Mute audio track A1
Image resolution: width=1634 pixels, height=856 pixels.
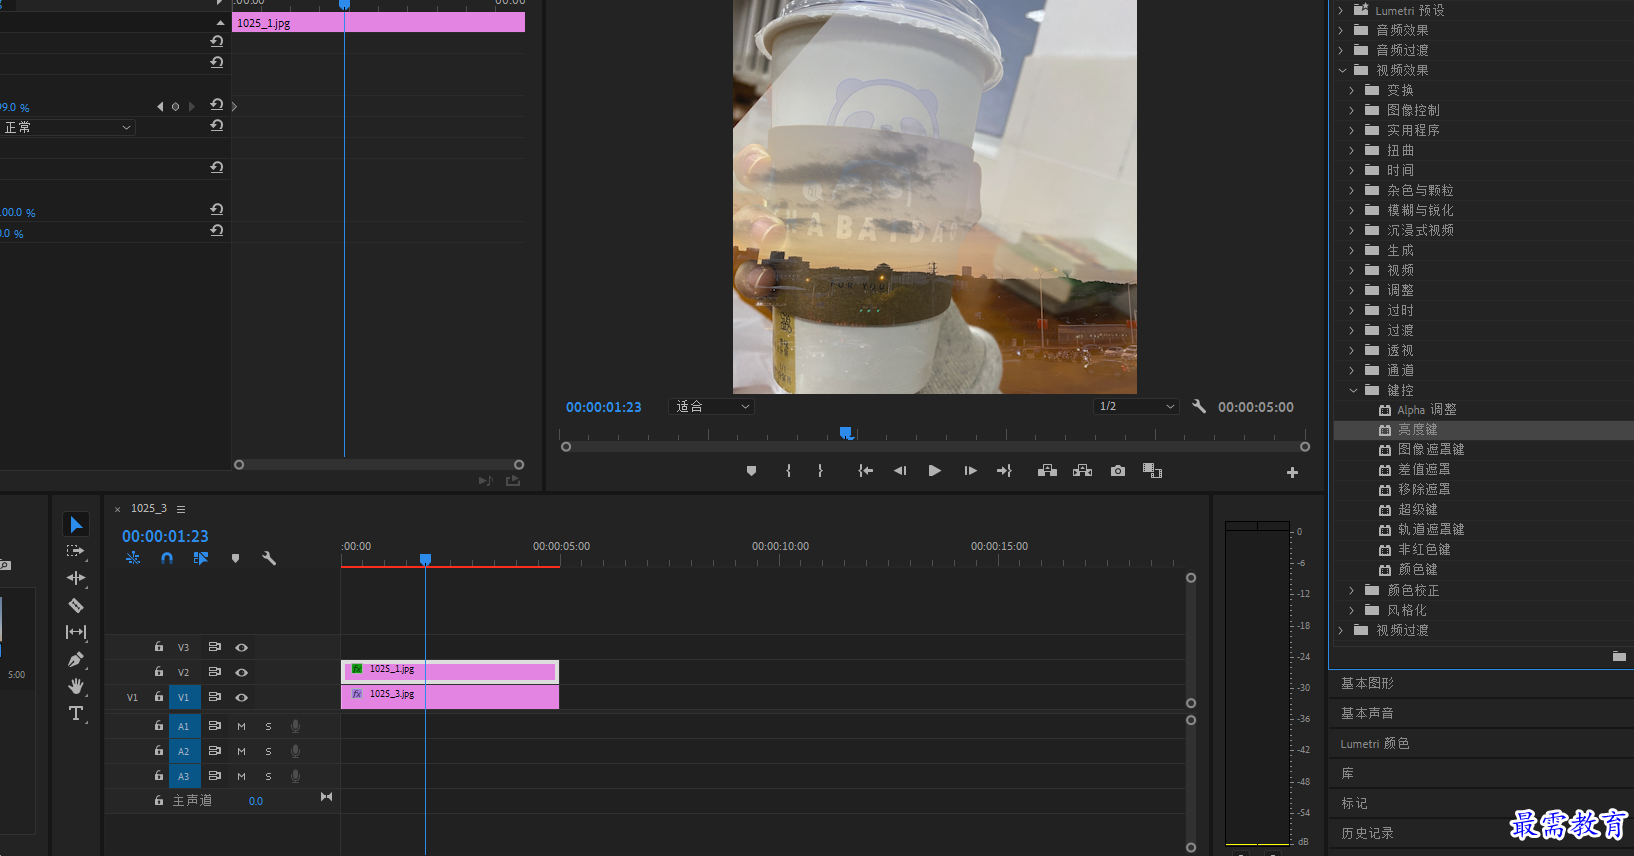tap(241, 726)
